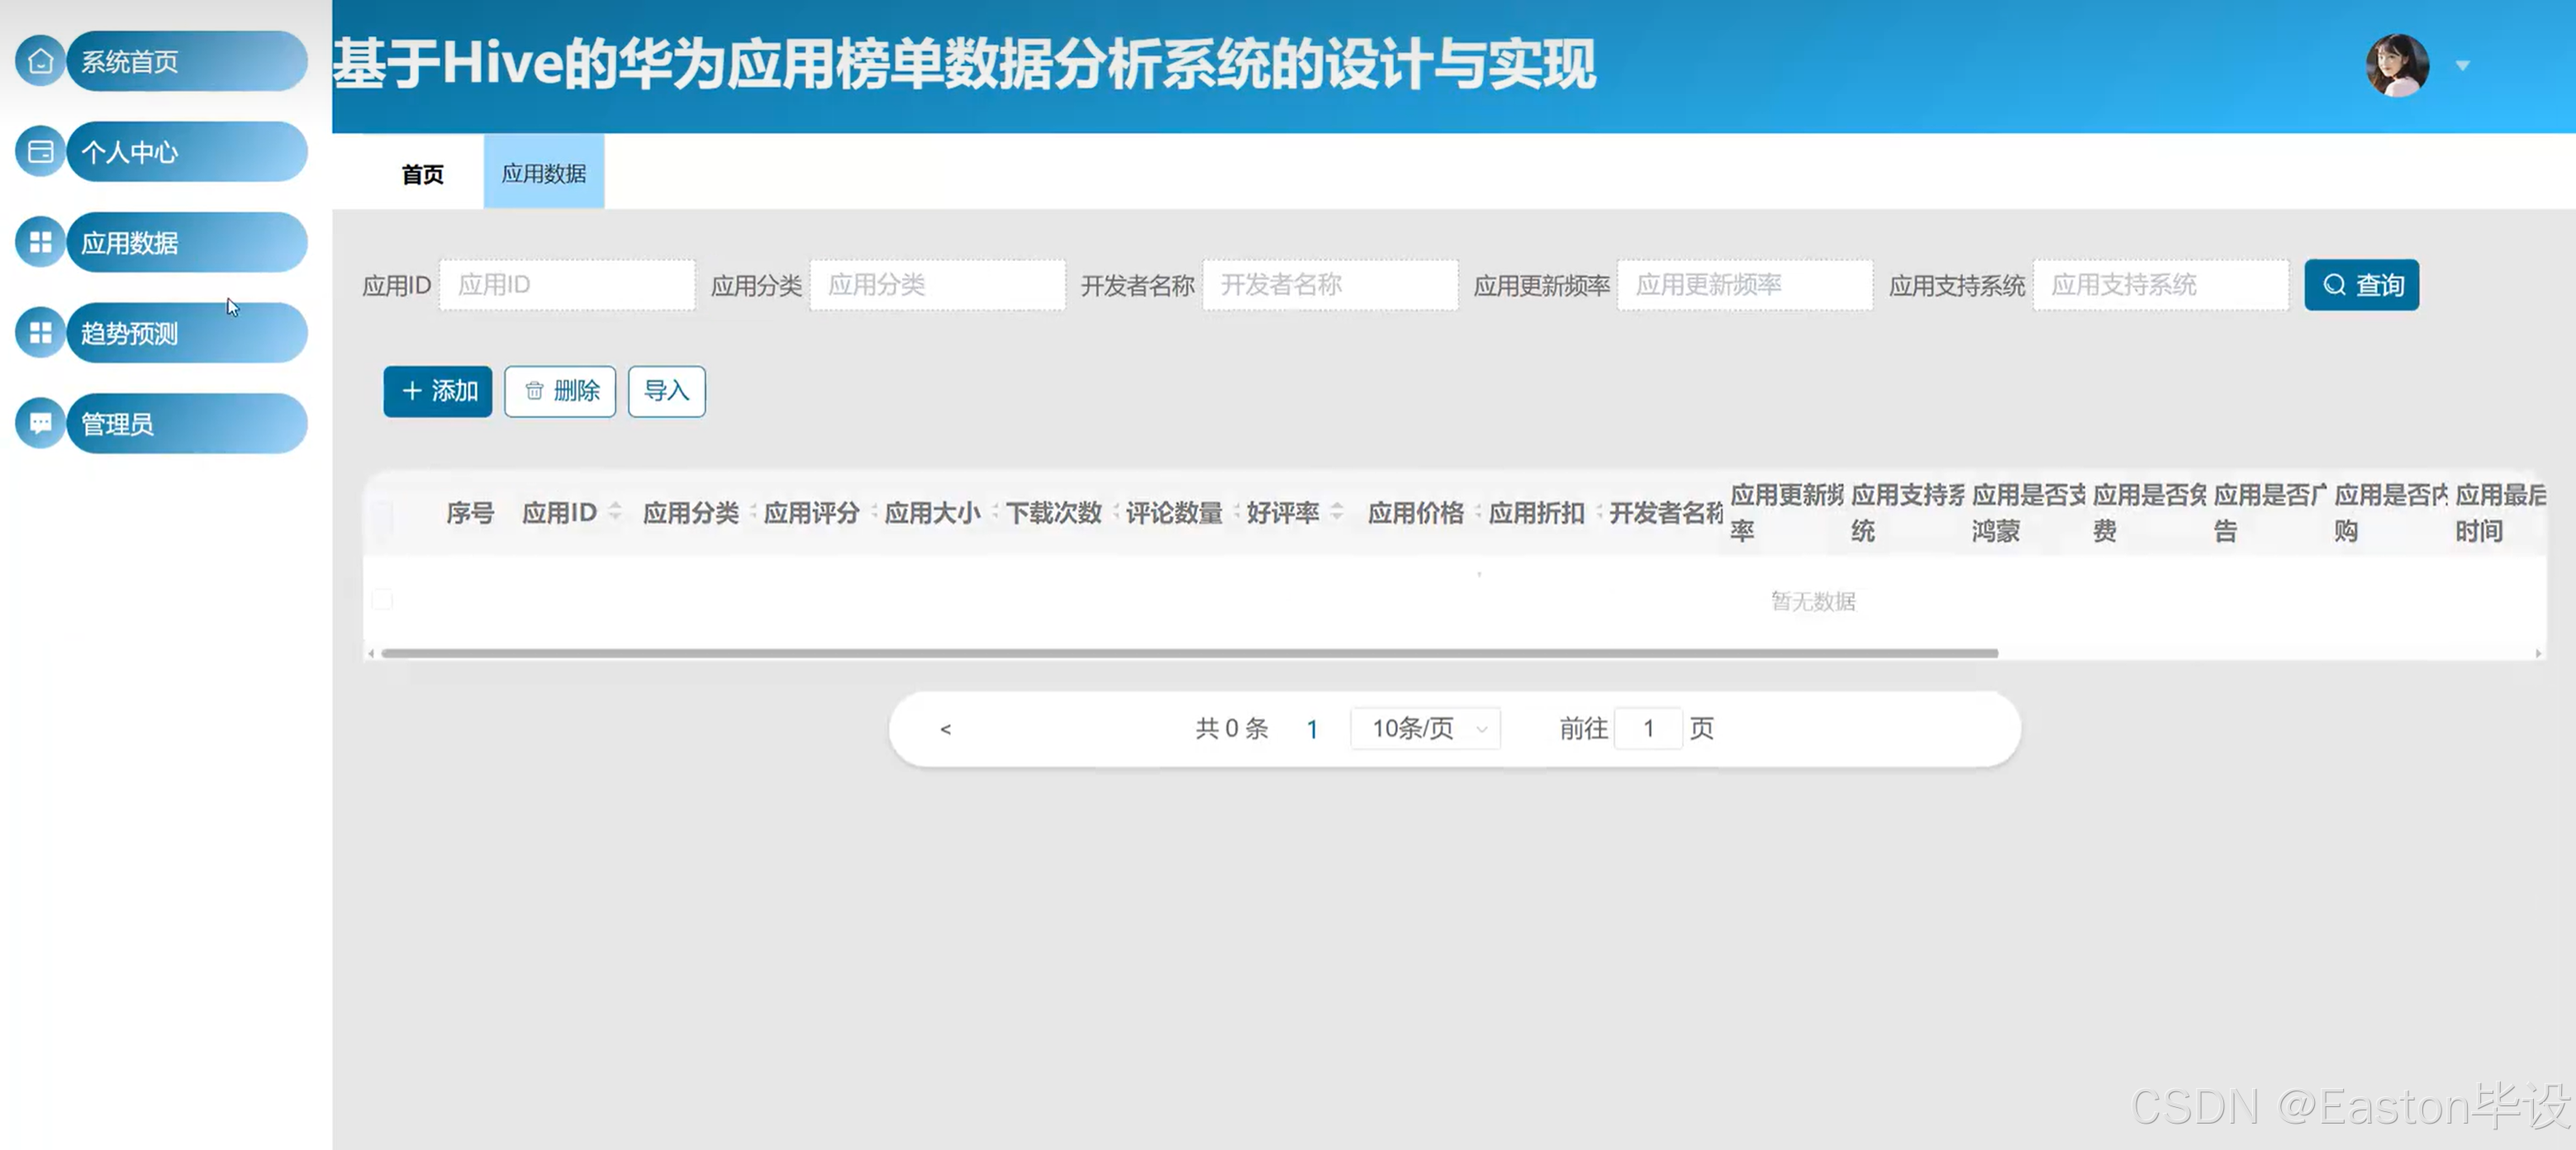Focus the 应用支持系统 search field
The height and width of the screenshot is (1150, 2576).
pos(2162,285)
